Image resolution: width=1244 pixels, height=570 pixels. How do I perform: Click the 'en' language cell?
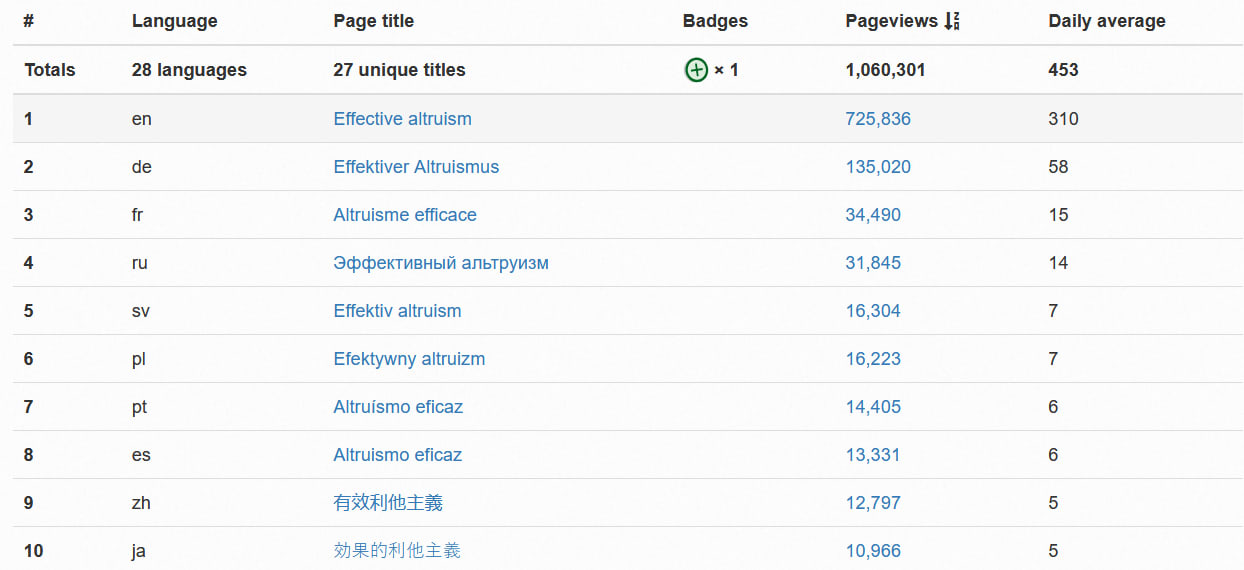(141, 119)
